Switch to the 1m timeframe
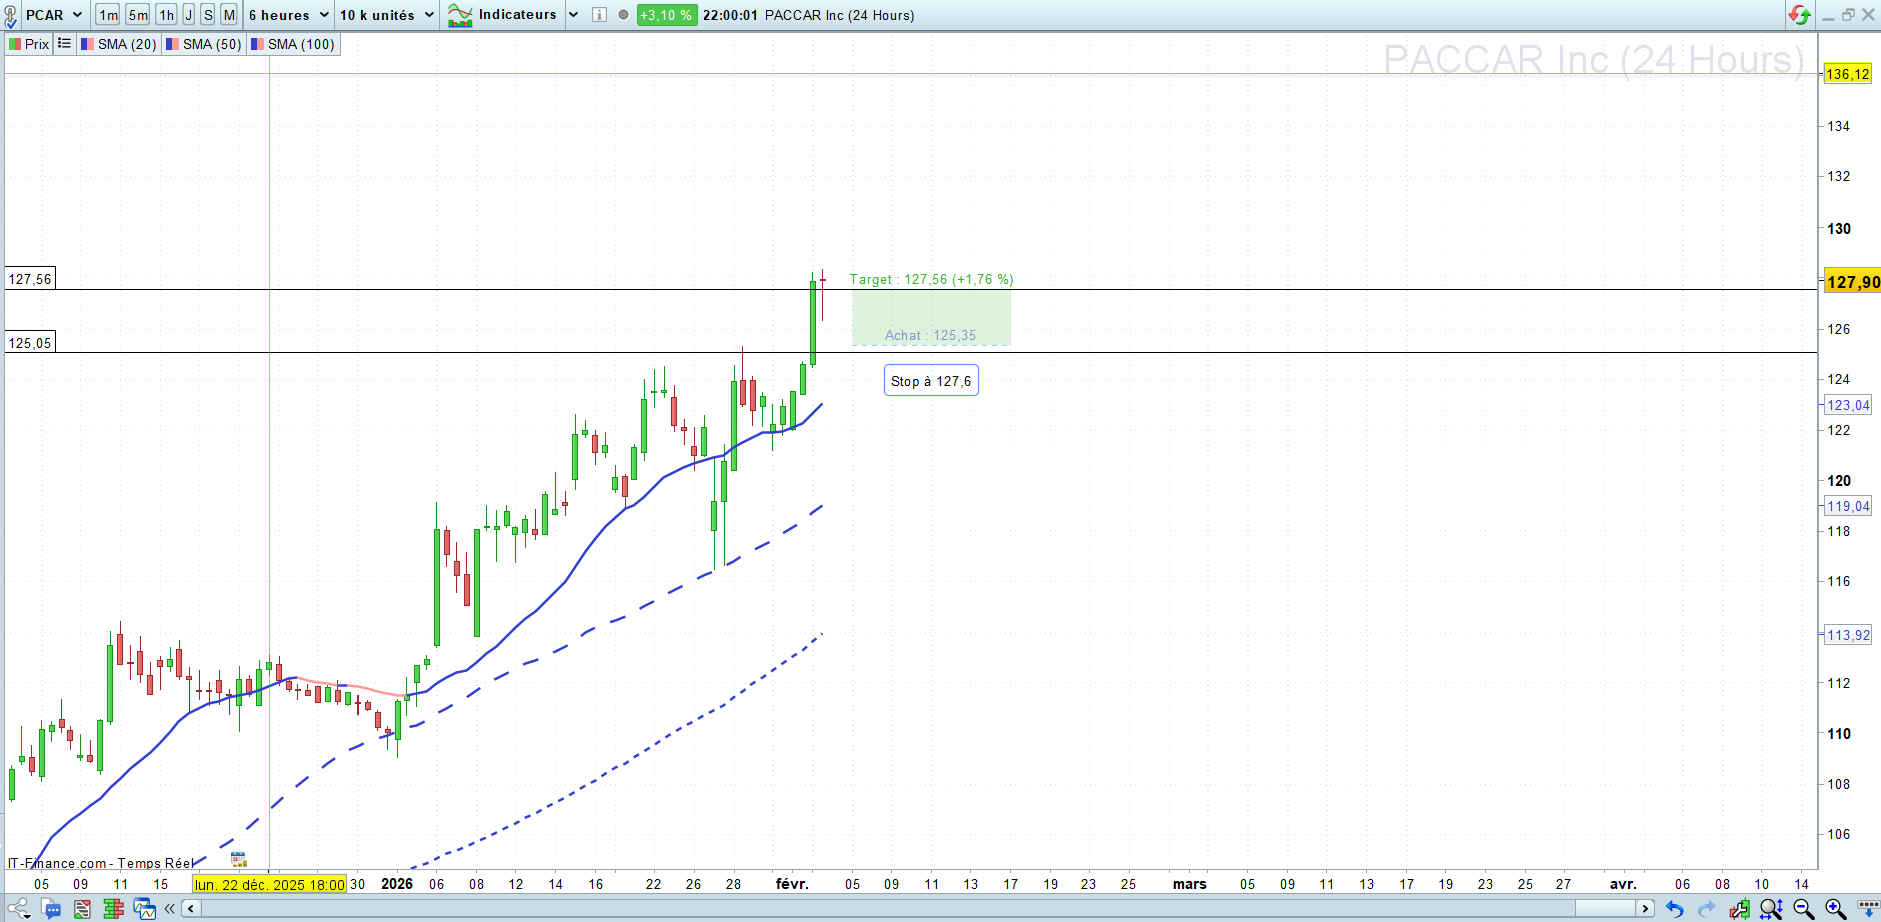 (108, 15)
